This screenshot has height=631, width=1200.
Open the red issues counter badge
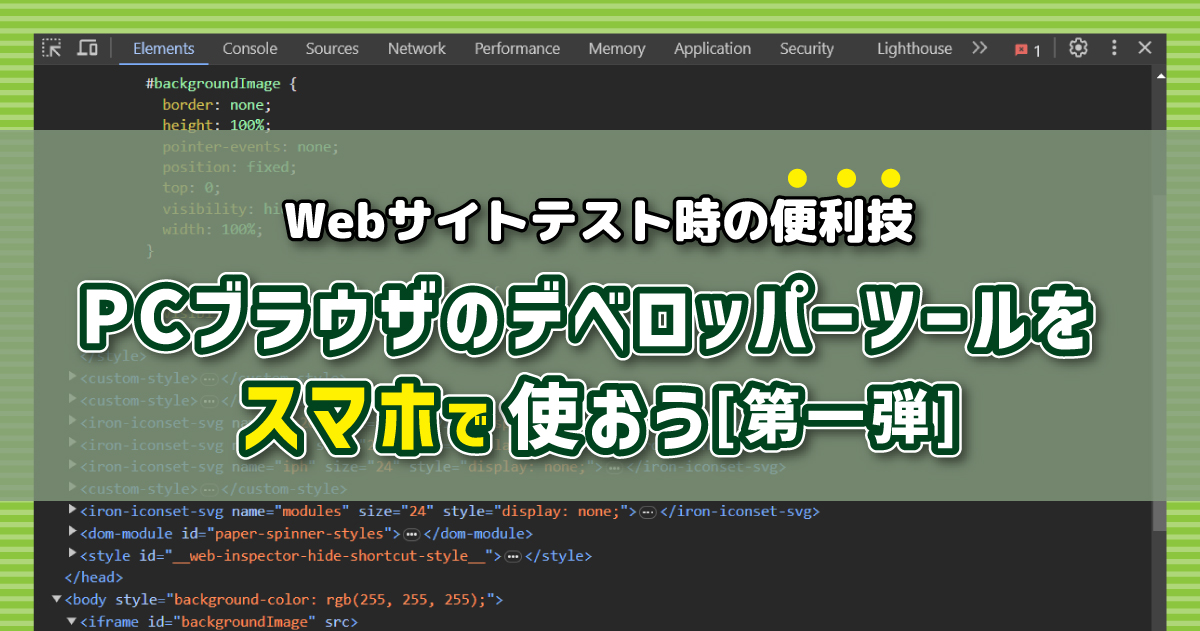click(x=1028, y=49)
